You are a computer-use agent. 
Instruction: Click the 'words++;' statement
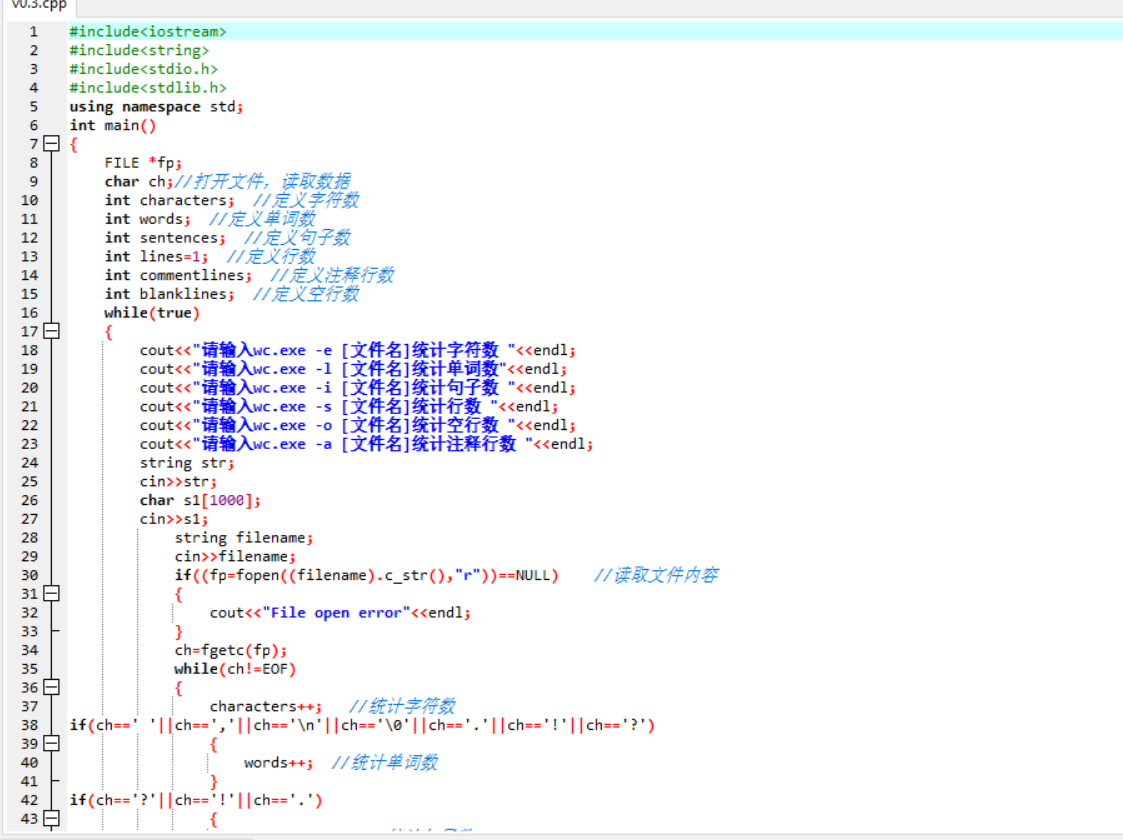pos(279,763)
